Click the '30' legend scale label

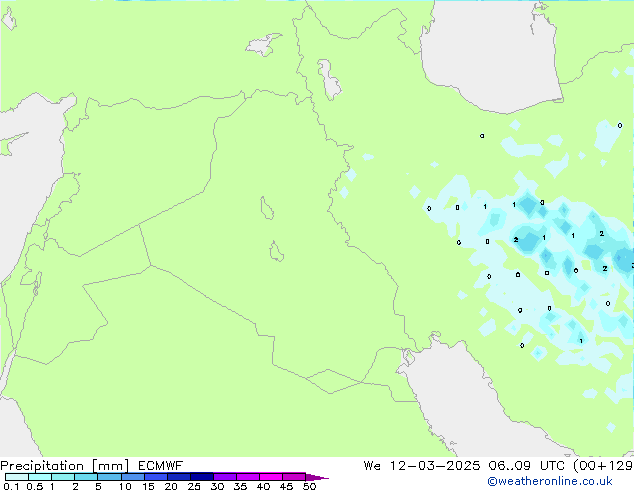(x=217, y=486)
